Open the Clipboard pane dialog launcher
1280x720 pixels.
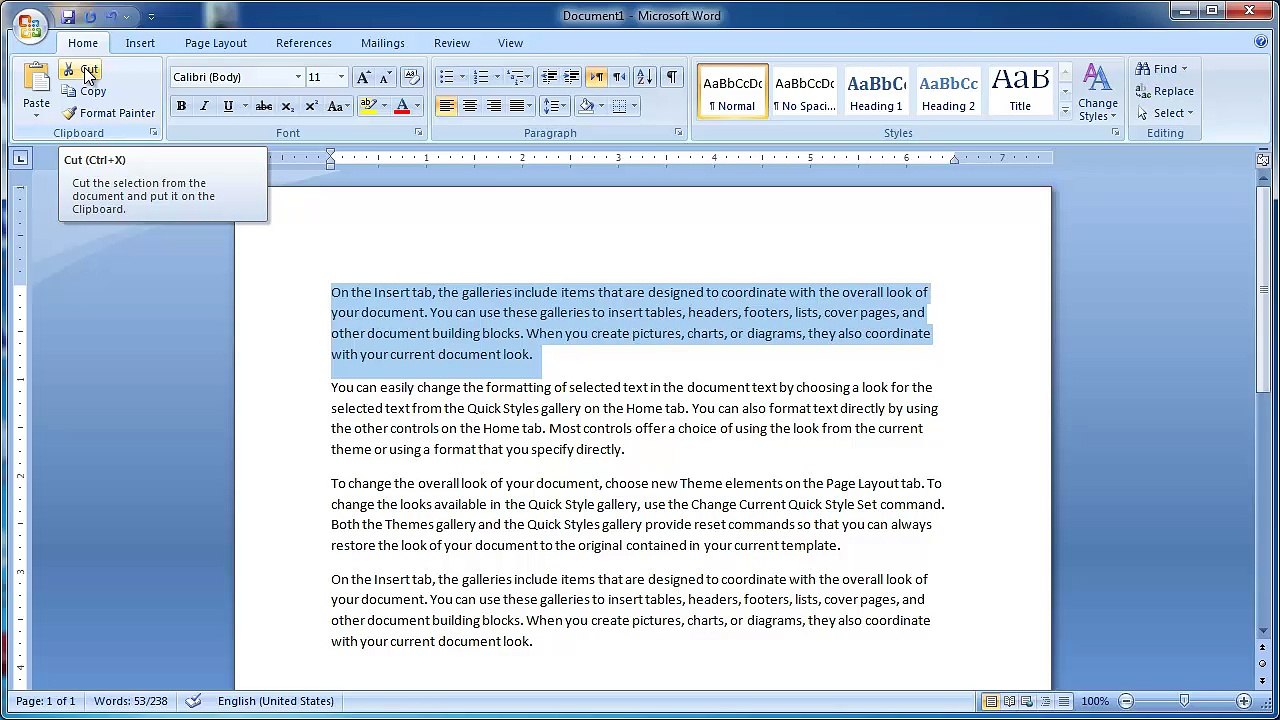(x=153, y=133)
